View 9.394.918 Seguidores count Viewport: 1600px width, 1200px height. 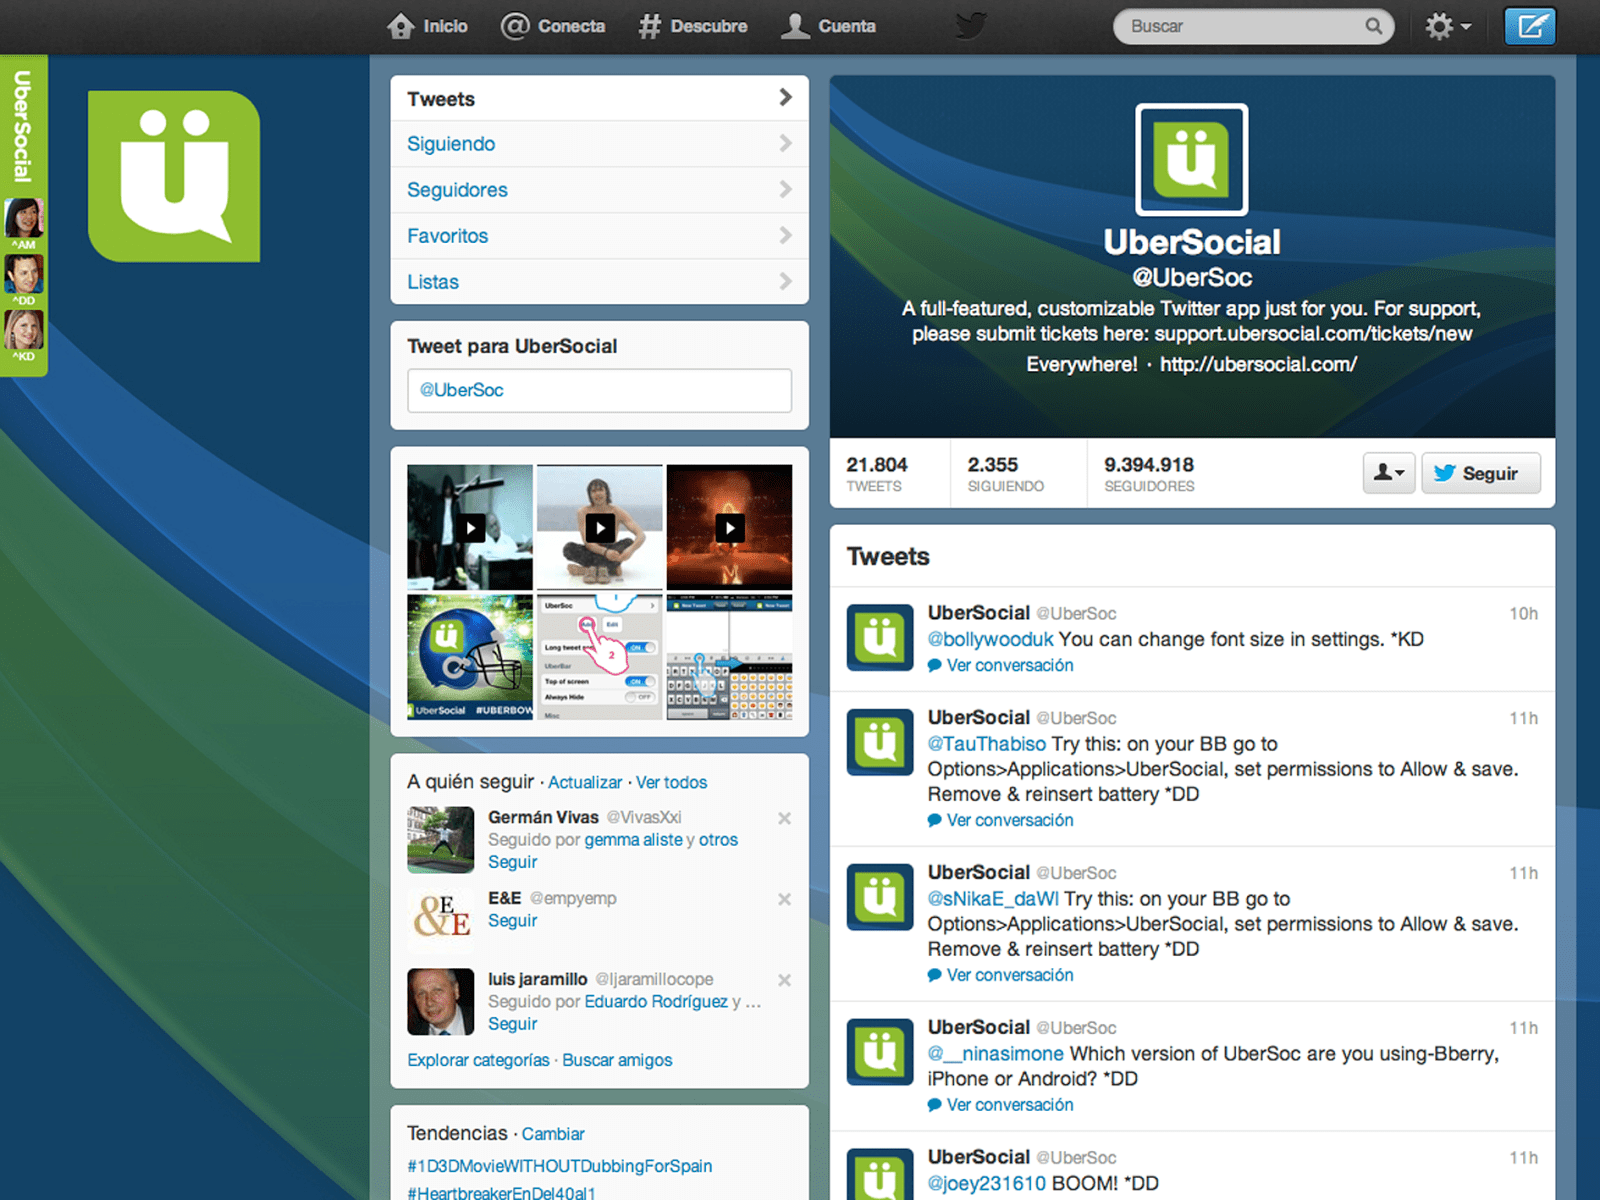click(1149, 474)
